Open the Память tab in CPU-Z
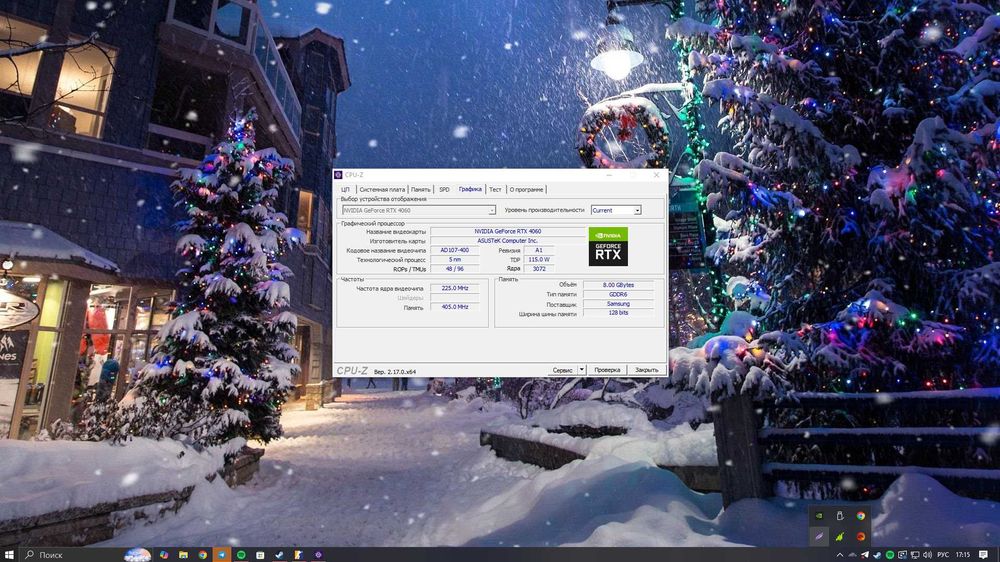 pos(420,189)
